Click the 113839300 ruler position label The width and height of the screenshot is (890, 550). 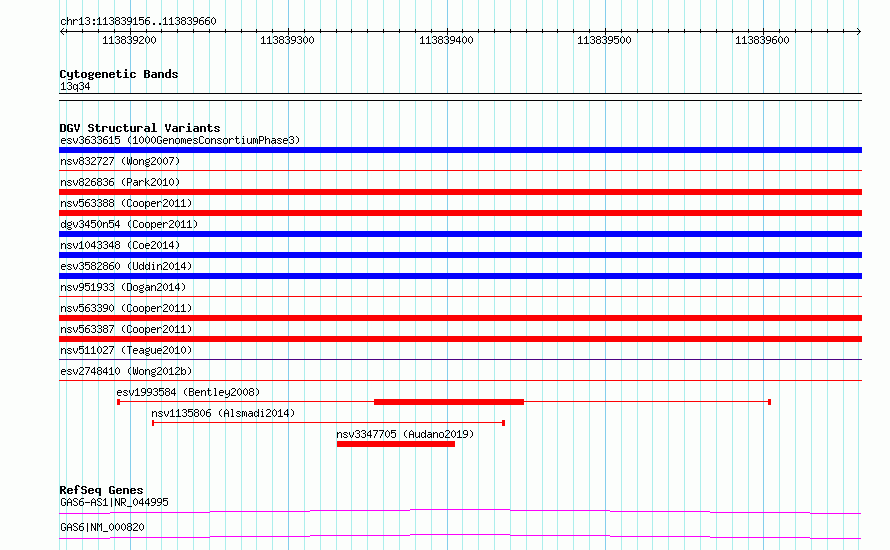pyautogui.click(x=287, y=40)
